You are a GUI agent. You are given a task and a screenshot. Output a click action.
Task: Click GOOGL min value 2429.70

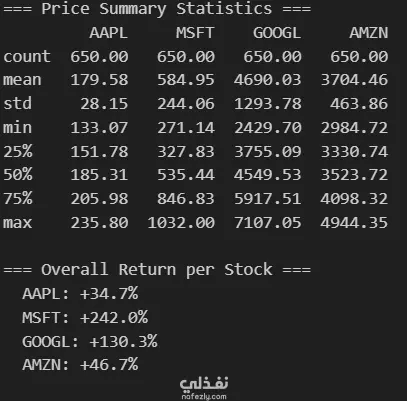point(268,128)
